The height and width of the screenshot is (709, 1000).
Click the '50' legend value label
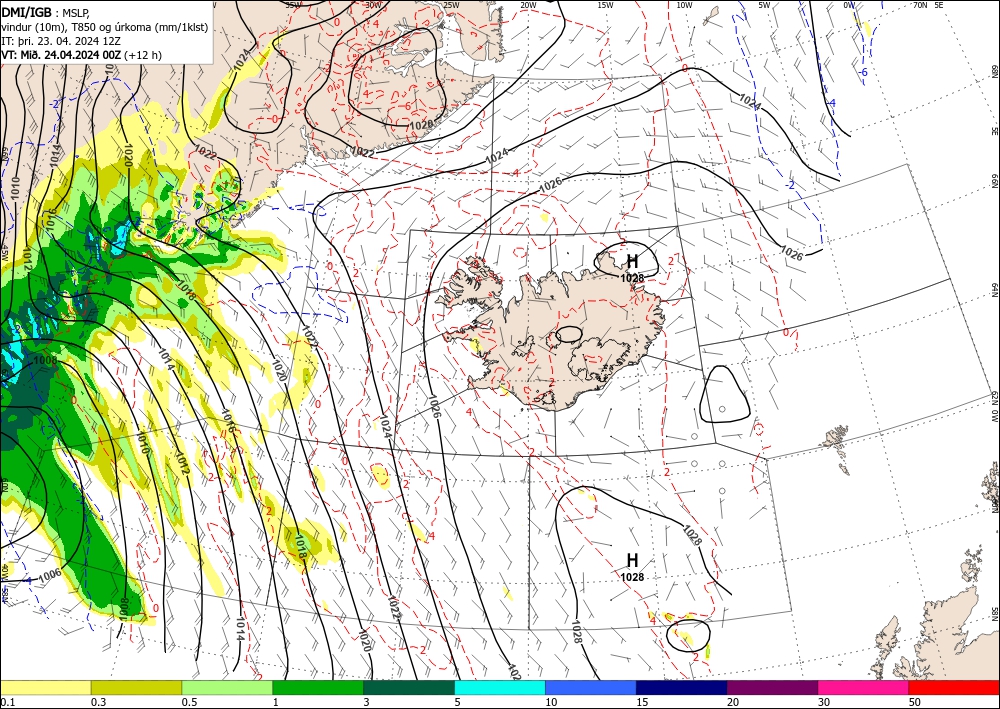[915, 702]
